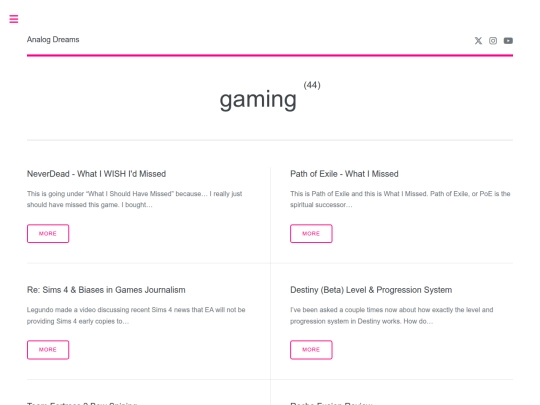Click NeverDead excerpt starting "This is going under"
This screenshot has width=540, height=405.
click(134, 199)
